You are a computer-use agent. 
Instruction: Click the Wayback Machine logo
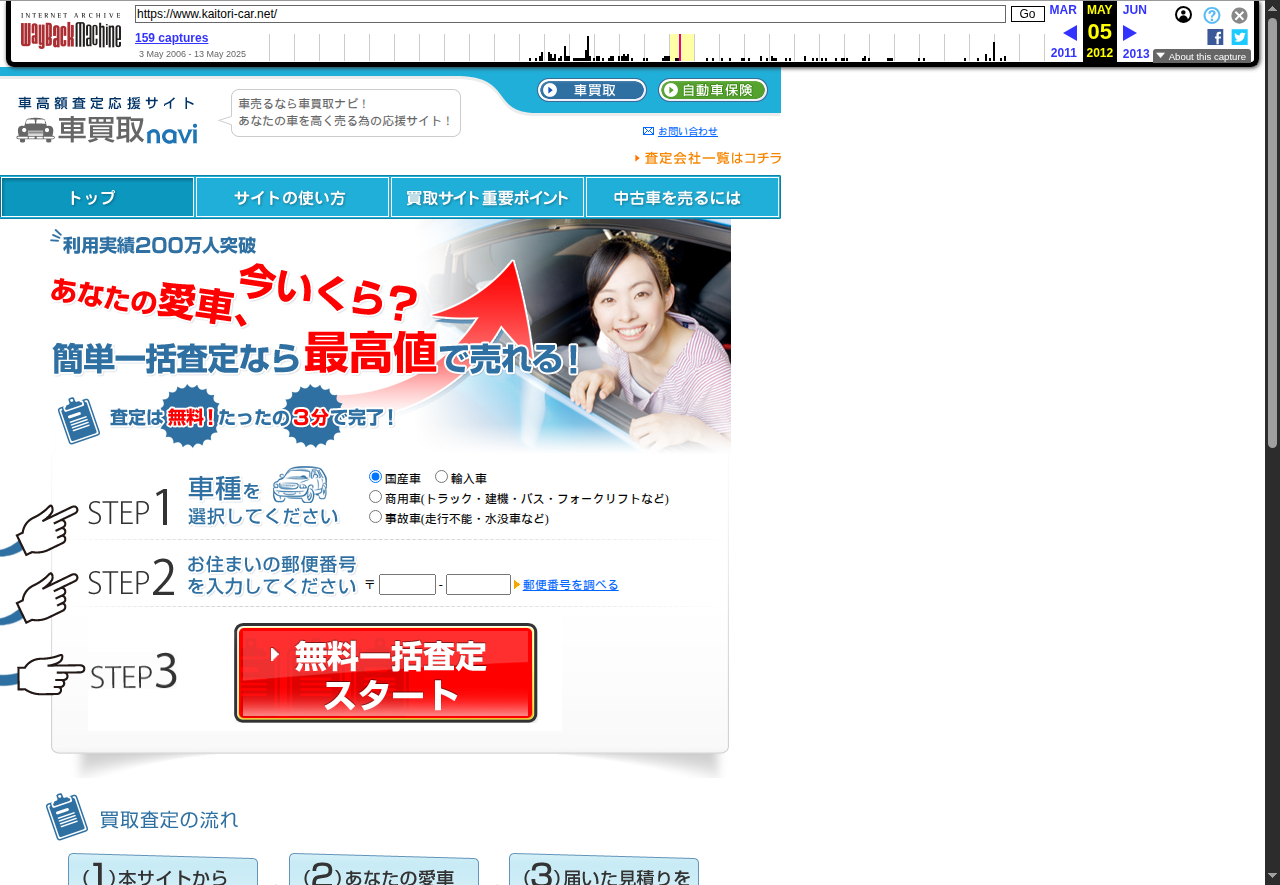[70, 31]
